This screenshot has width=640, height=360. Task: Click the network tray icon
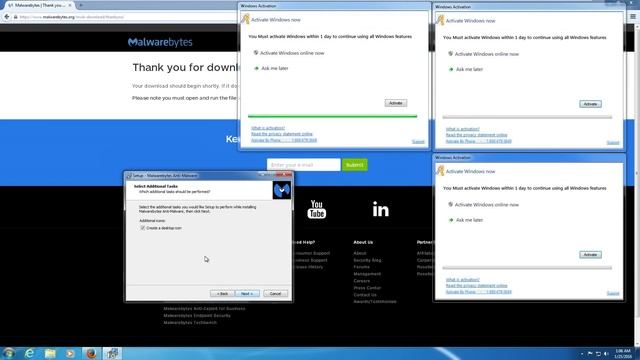598,354
